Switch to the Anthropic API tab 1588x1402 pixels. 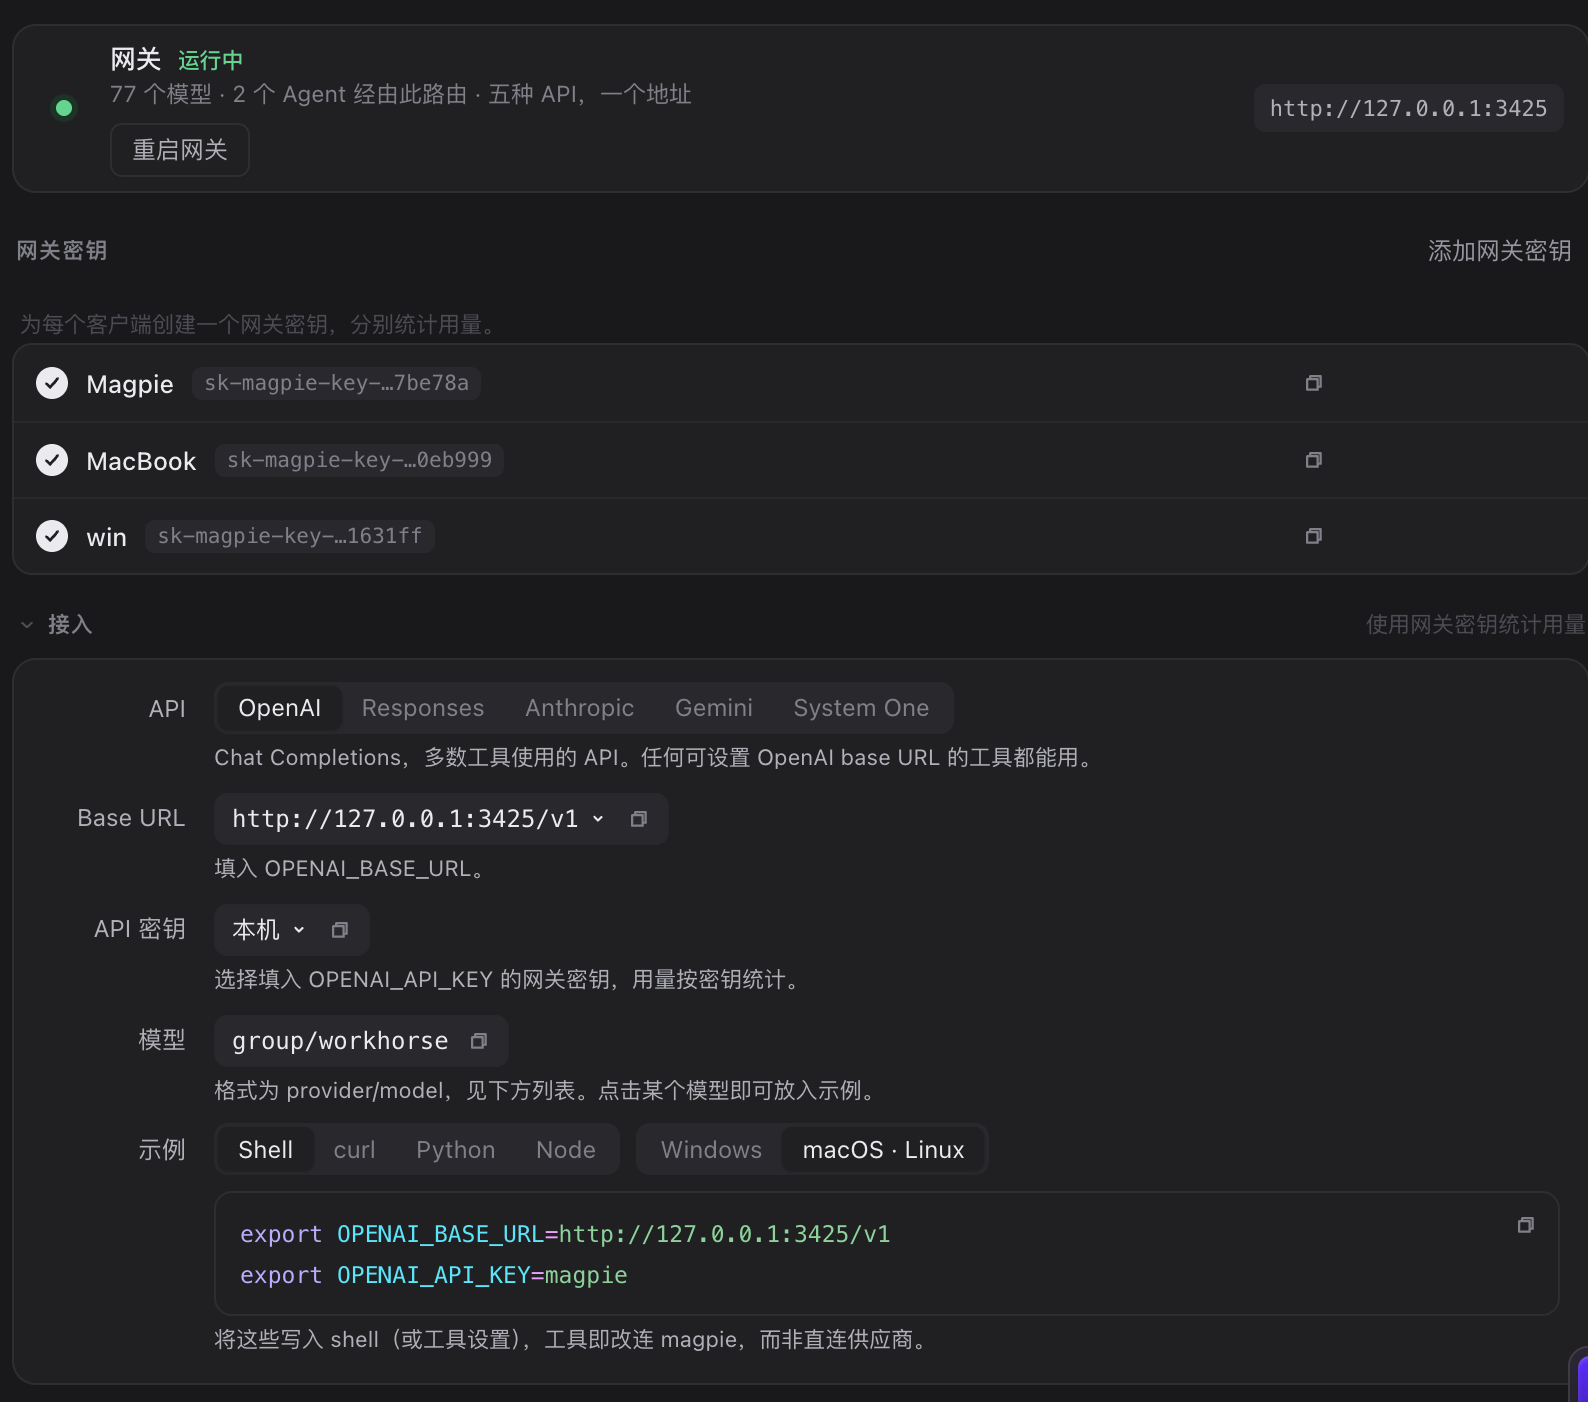click(x=580, y=708)
